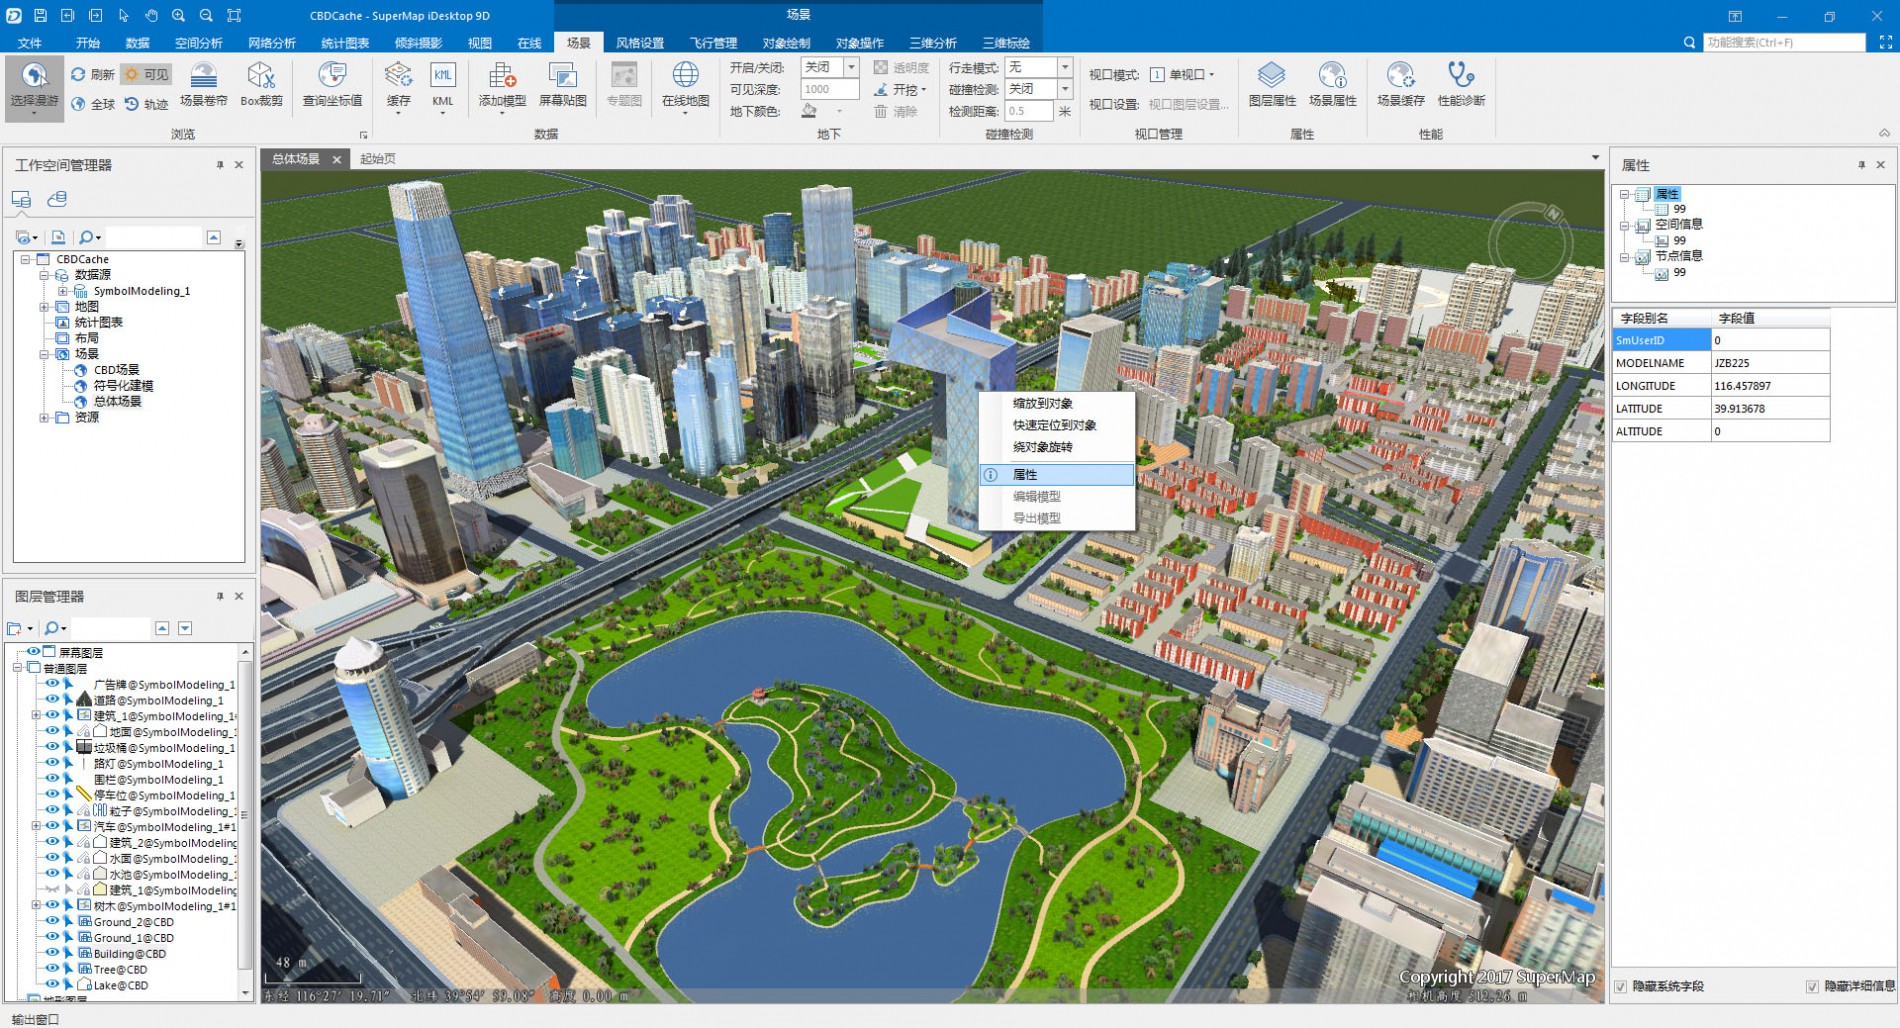Click the 开挖 excavation tool
This screenshot has height=1028, width=1900.
(900, 89)
